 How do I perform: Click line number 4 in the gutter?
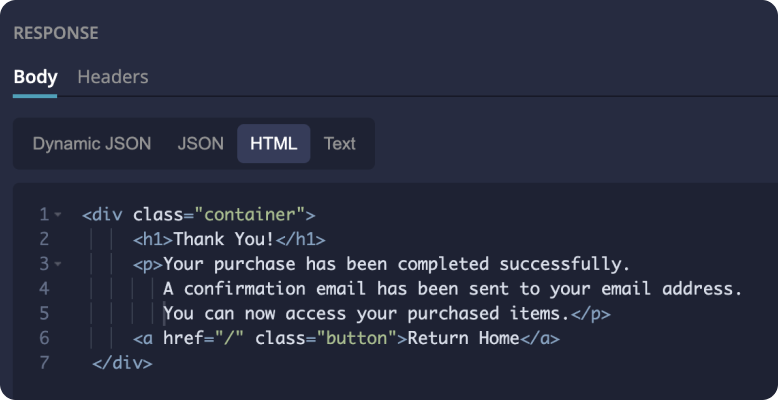tap(44, 289)
